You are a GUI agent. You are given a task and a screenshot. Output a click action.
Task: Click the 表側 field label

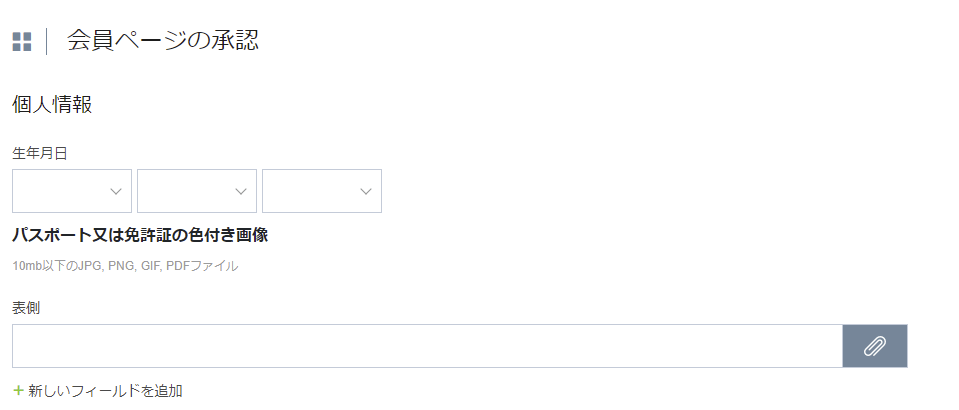[26, 307]
